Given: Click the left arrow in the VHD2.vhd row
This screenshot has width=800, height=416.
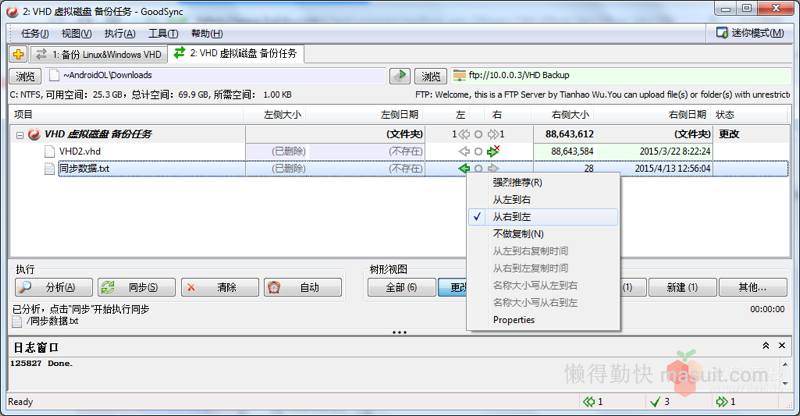Looking at the screenshot, I should tap(464, 151).
